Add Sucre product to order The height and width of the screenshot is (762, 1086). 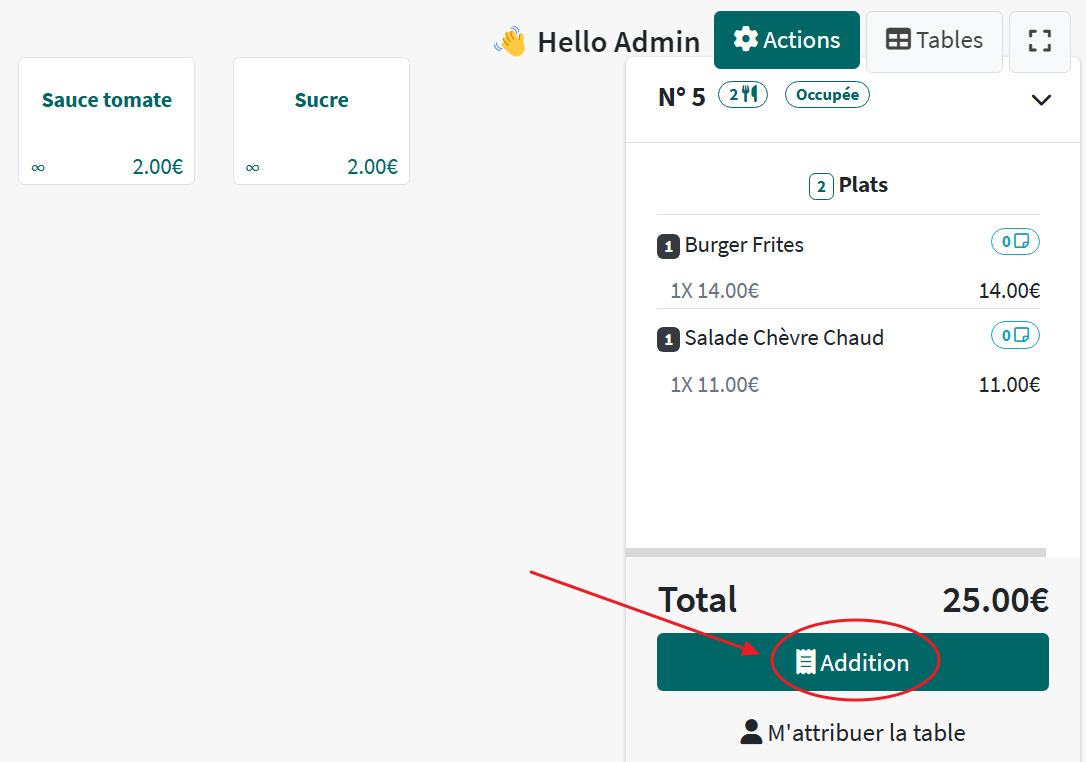(x=321, y=121)
